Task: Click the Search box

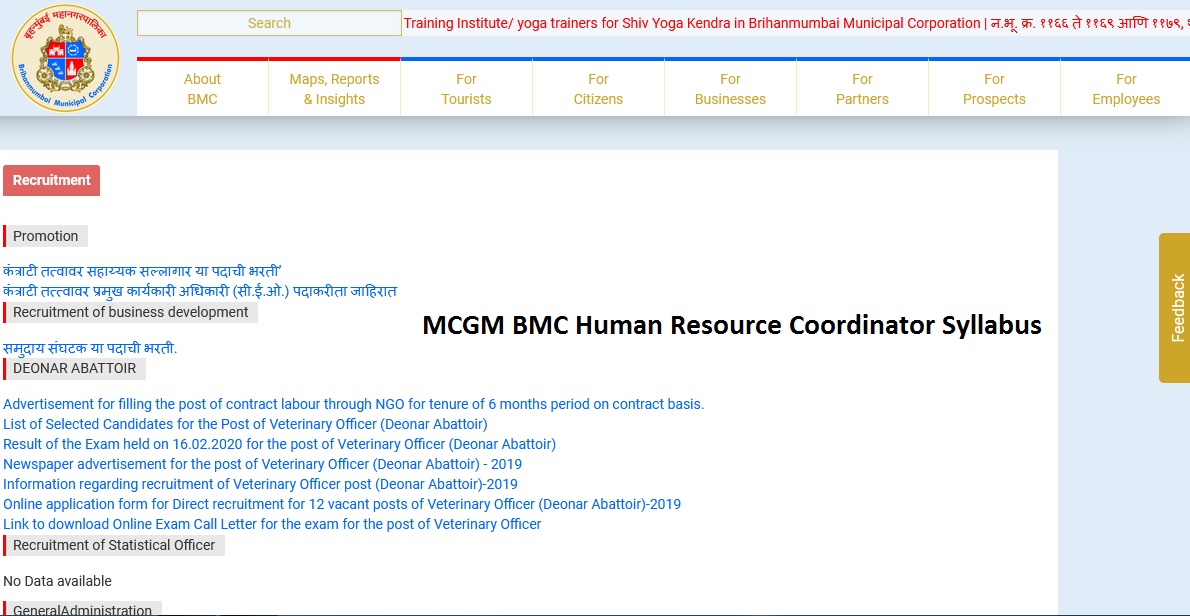Action: [x=268, y=22]
